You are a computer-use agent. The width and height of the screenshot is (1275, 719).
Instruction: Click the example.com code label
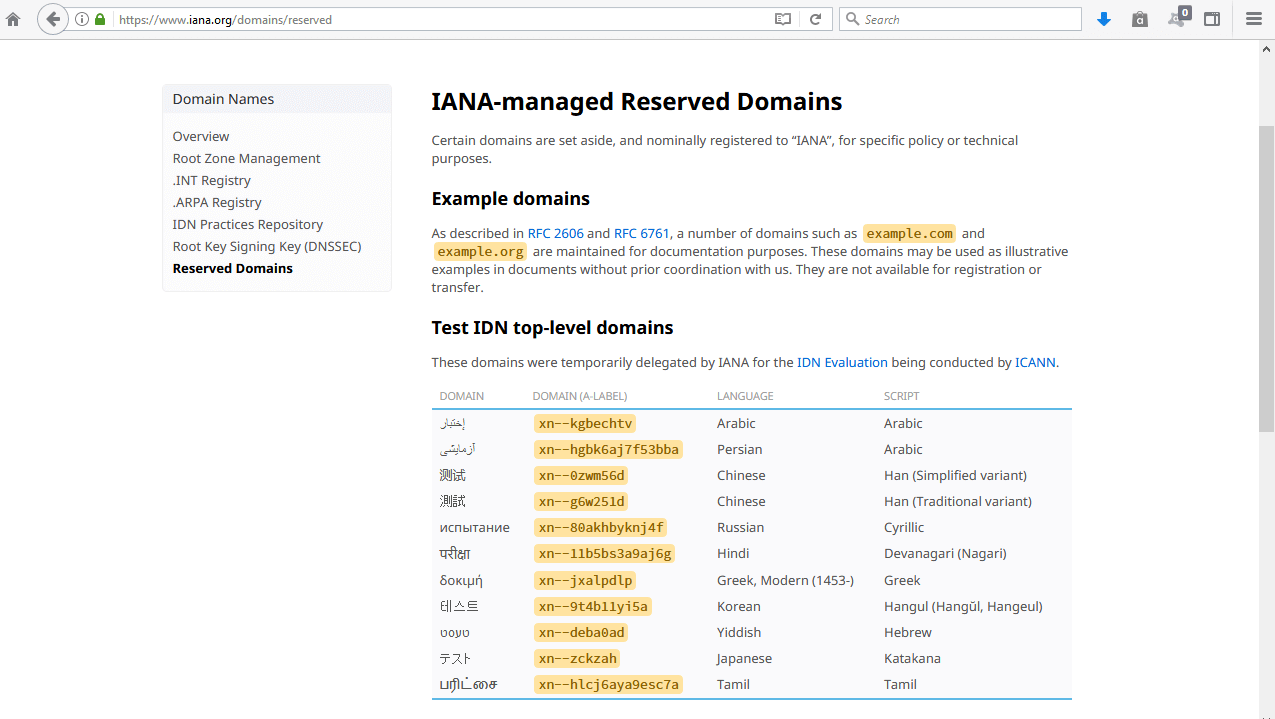click(x=909, y=233)
